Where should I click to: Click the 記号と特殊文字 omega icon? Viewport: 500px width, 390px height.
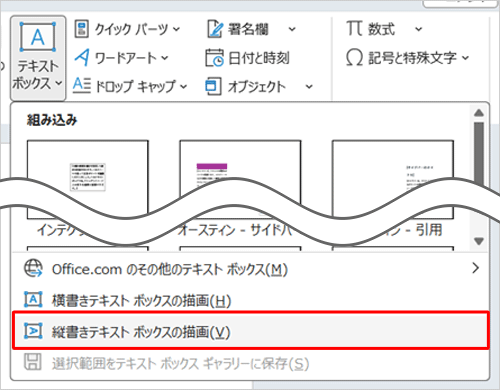pyautogui.click(x=354, y=58)
